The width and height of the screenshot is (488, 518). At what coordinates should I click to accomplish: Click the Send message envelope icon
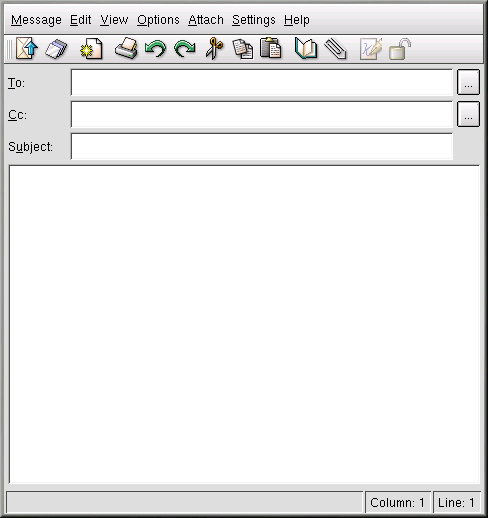click(x=27, y=49)
